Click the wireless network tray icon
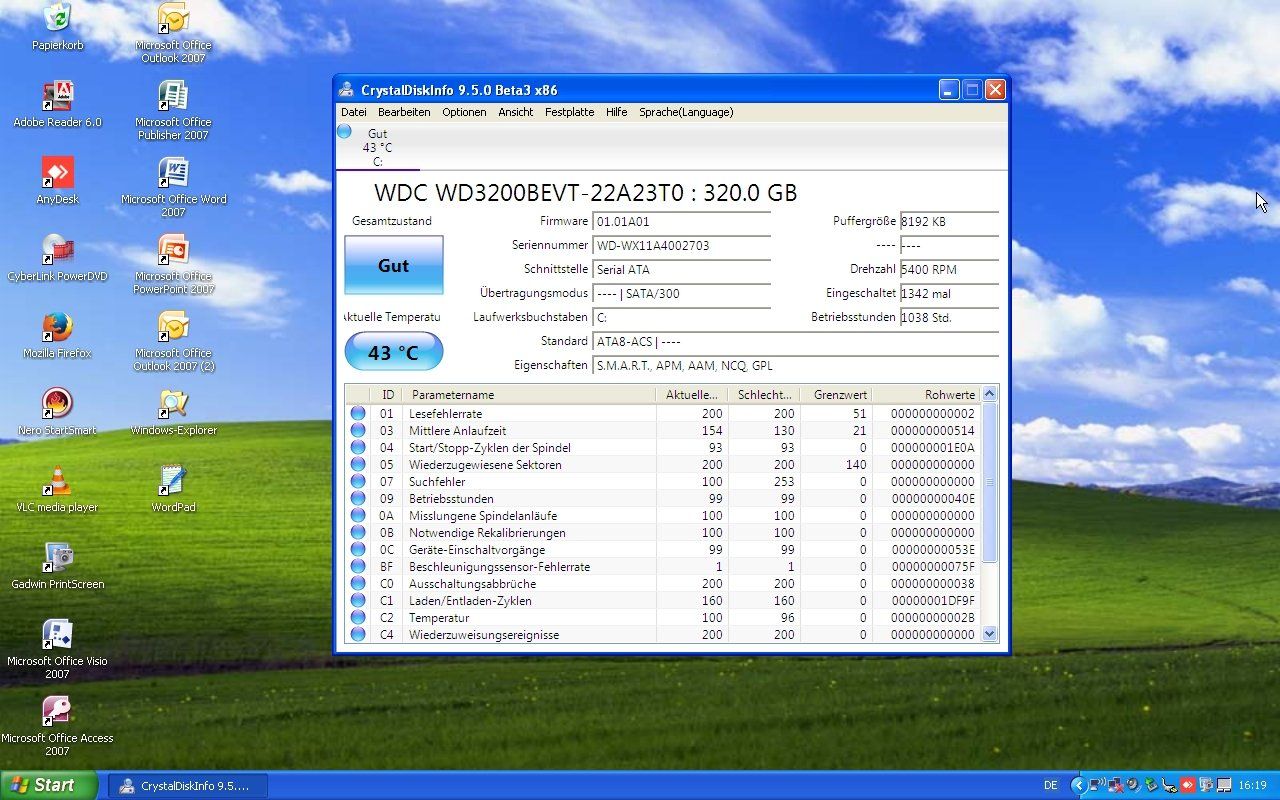The height and width of the screenshot is (800, 1280). 1097,785
